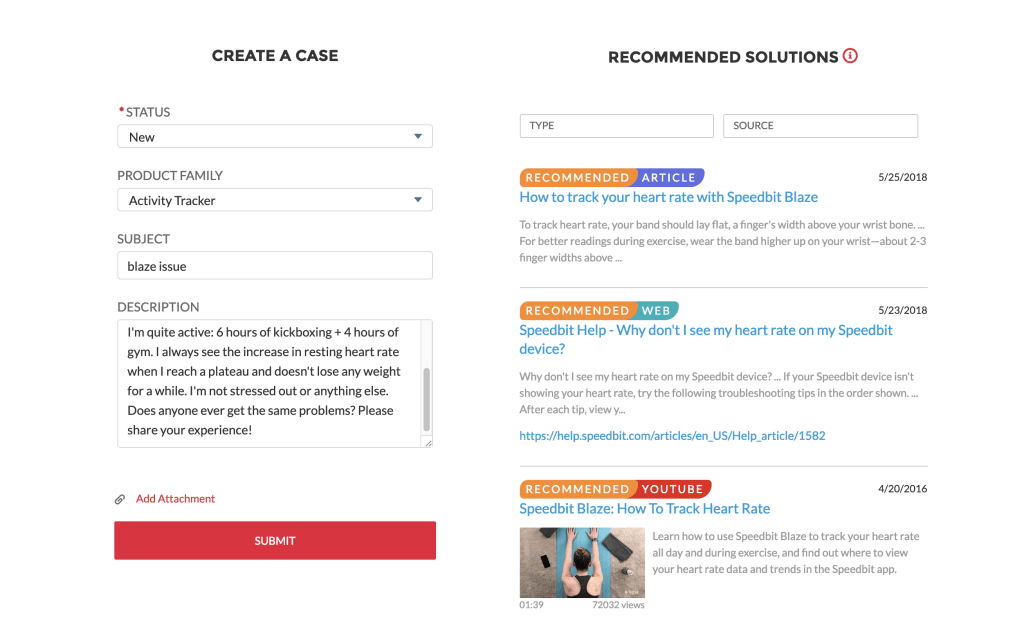Click the Recommended Article badge
The height and width of the screenshot is (627, 1024).
pos(611,177)
